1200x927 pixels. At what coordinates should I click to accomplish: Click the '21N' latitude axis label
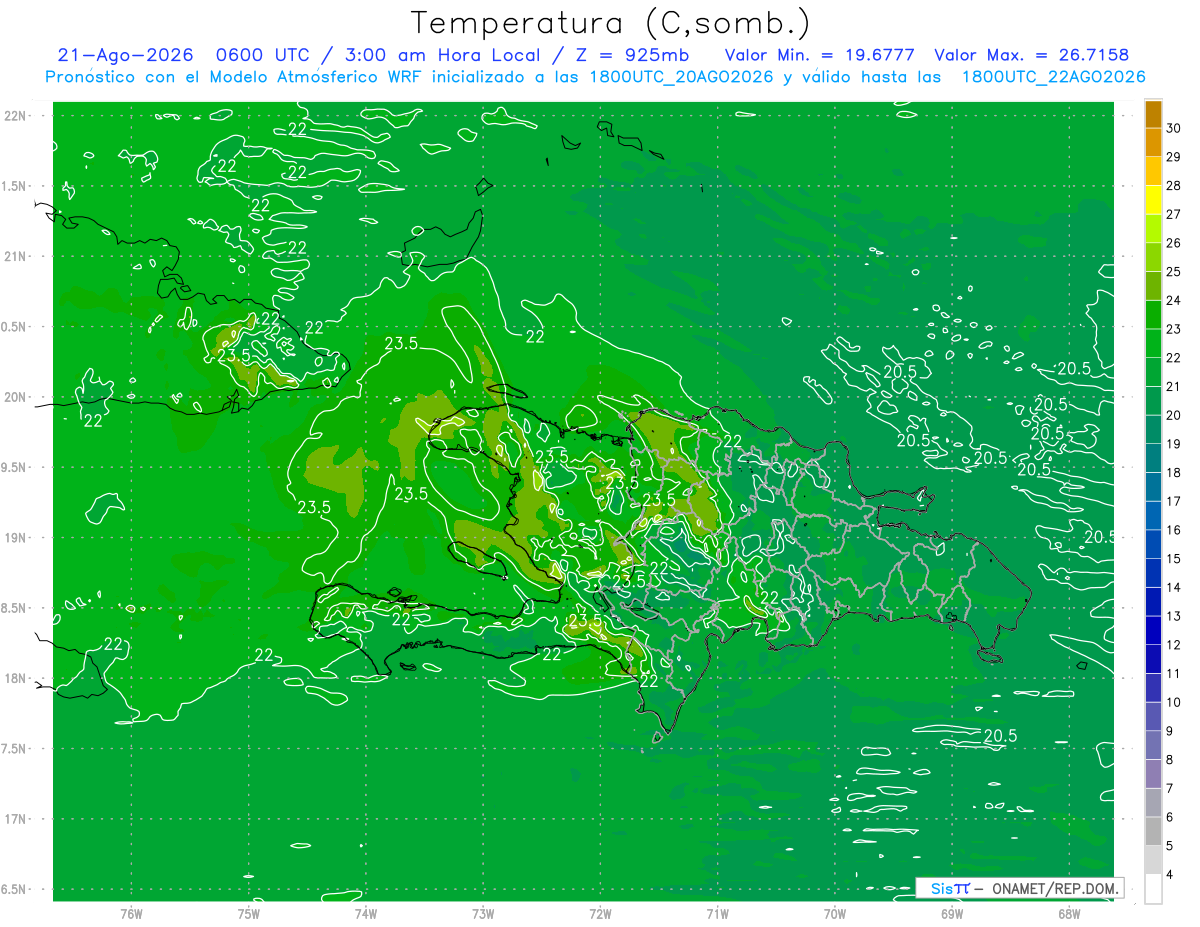point(17,256)
